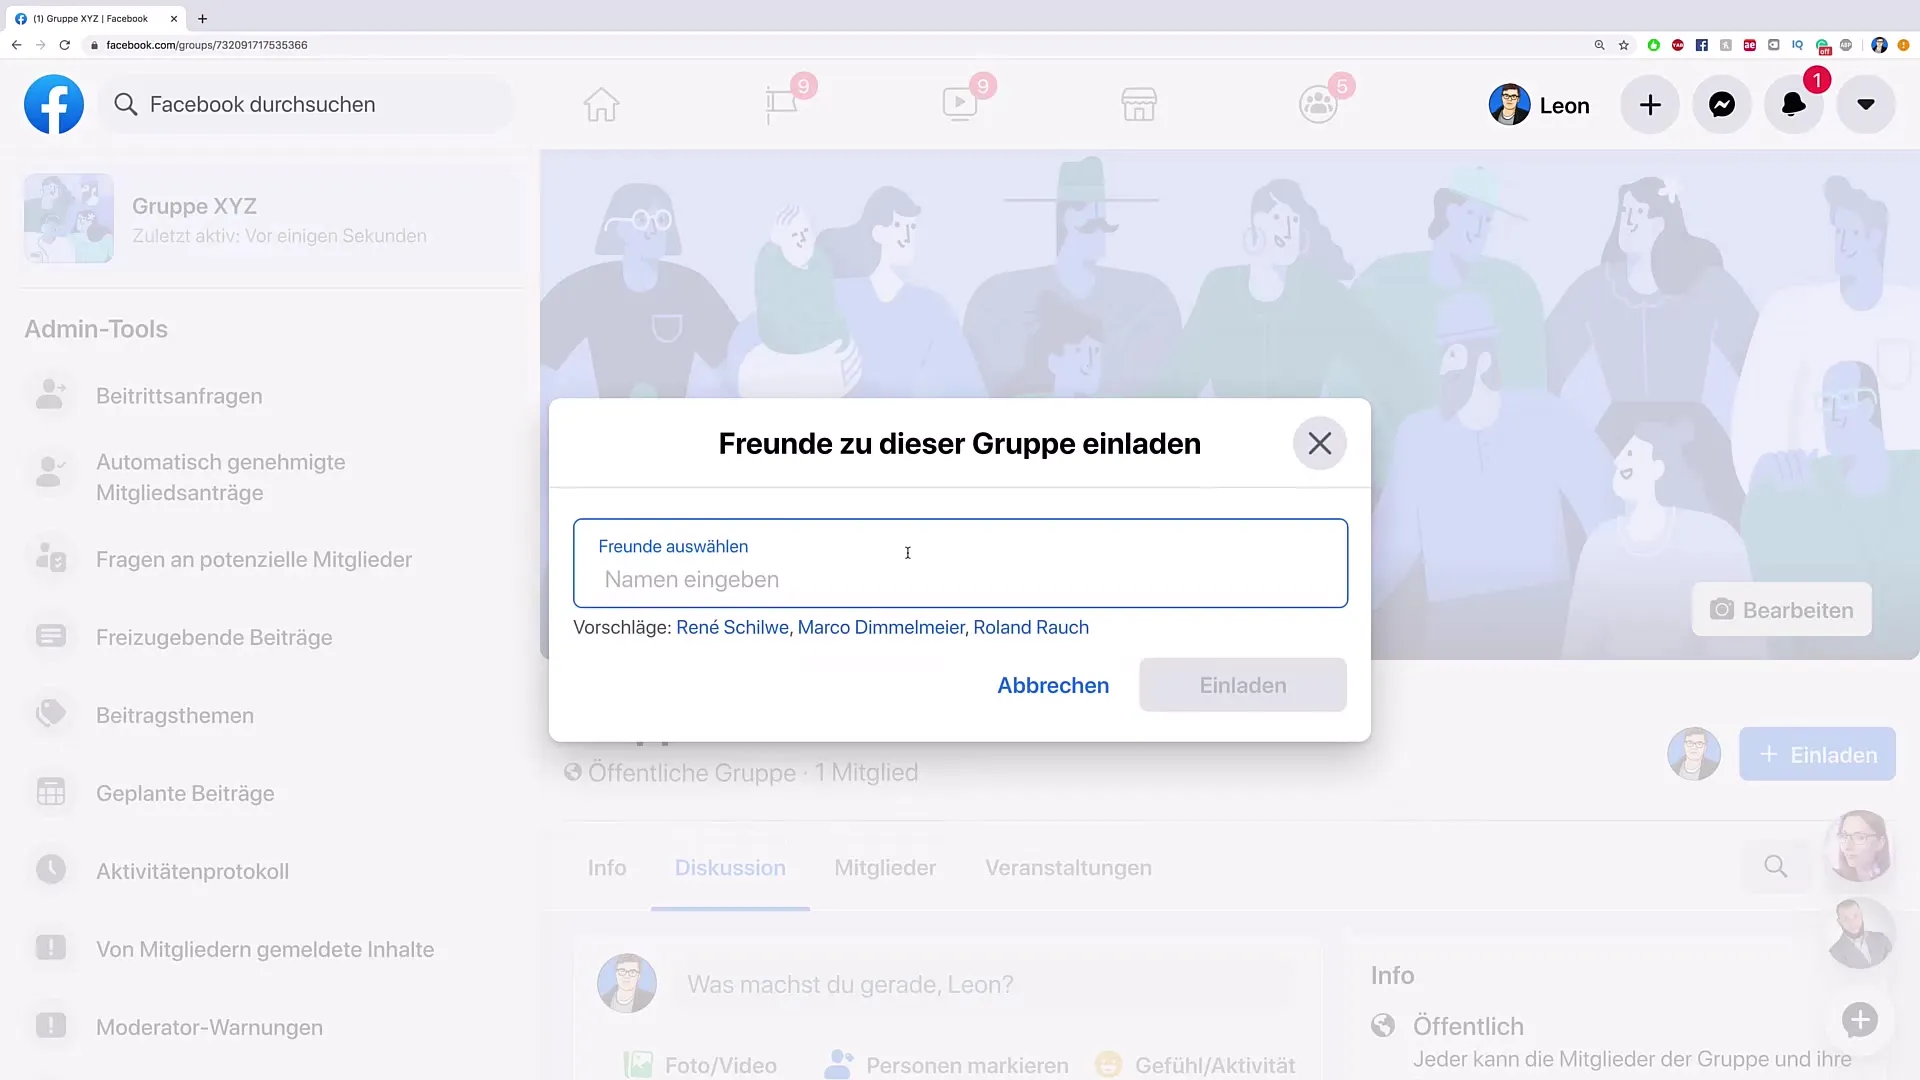Click the Moderator-Warnungen exclamation icon
Screen dimensions: 1920x1080
point(50,1025)
